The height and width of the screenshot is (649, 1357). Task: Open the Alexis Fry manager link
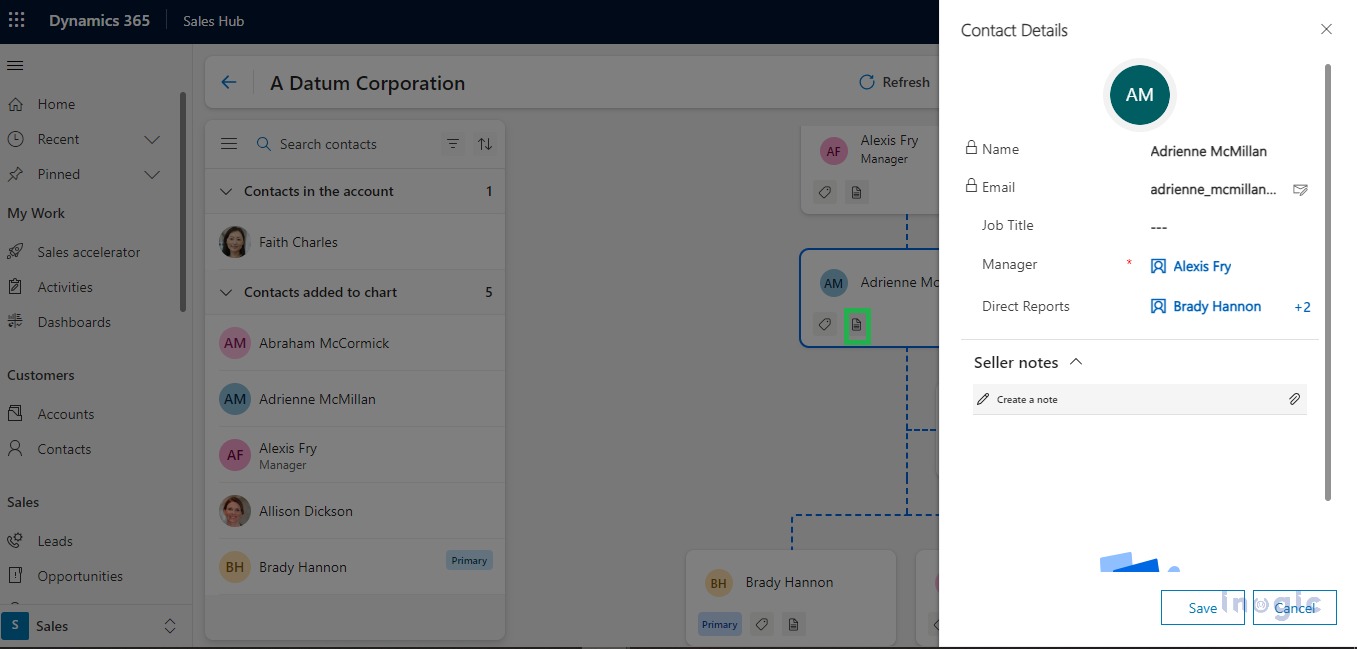1201,266
